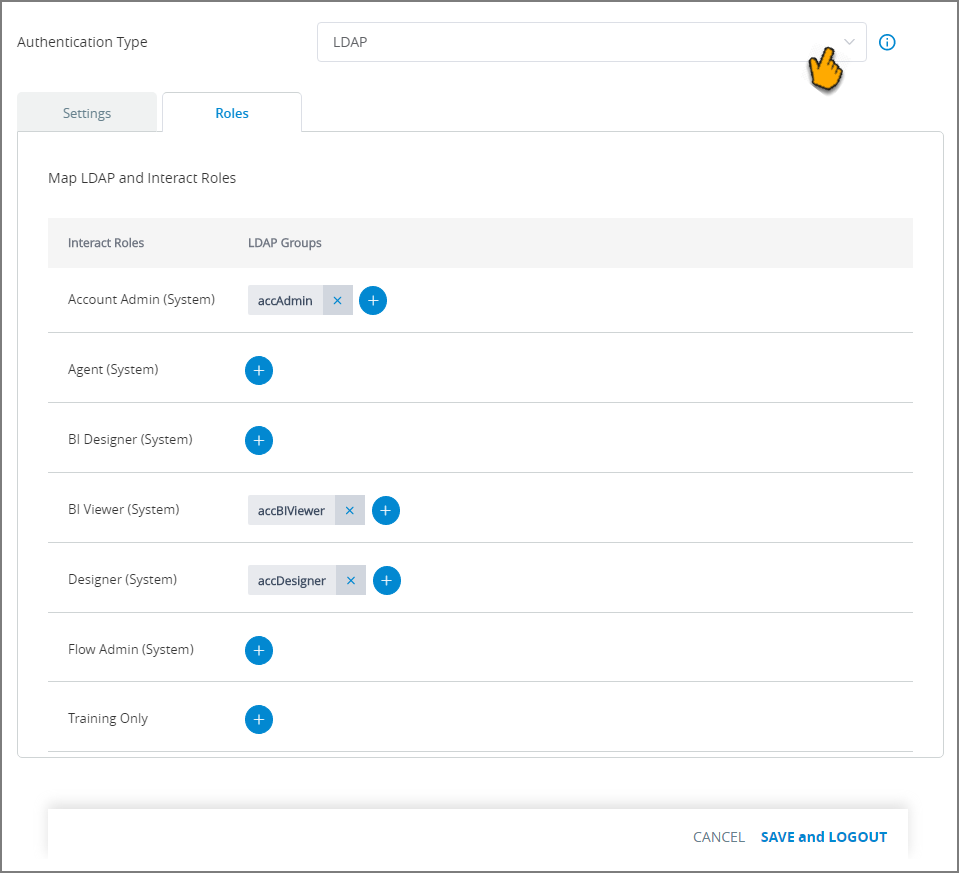Viewport: 959px width, 873px height.
Task: Remove the accAdmin LDAP group
Action: coord(338,300)
